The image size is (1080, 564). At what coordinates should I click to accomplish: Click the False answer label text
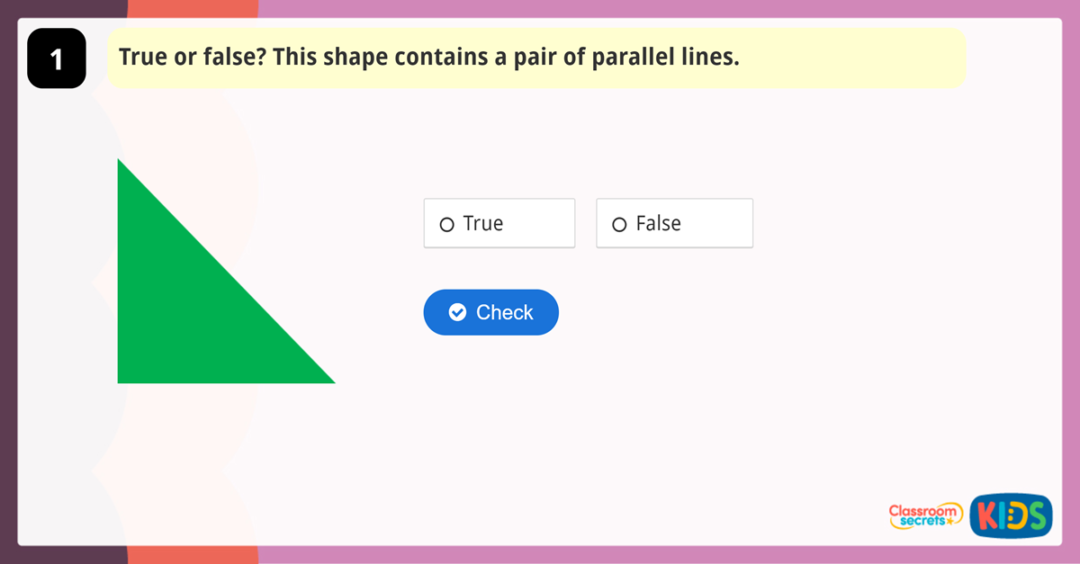[x=658, y=224]
